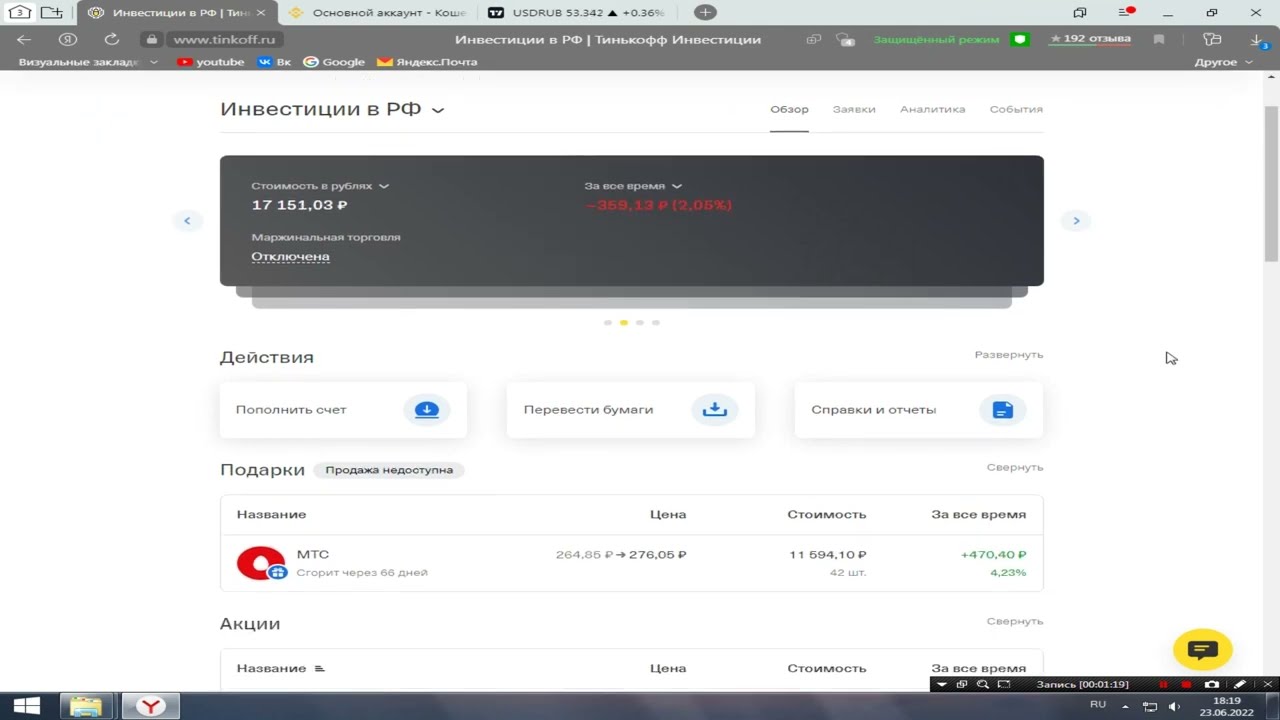Click Развернуть in Действия section
The width and height of the screenshot is (1280, 720).
1009,355
